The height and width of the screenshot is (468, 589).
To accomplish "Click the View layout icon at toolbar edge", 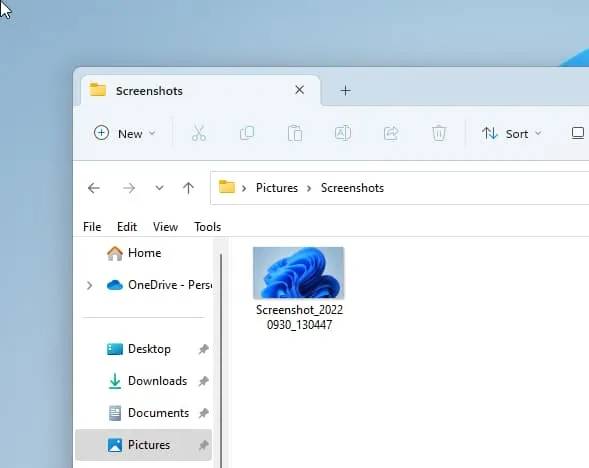I will 578,133.
